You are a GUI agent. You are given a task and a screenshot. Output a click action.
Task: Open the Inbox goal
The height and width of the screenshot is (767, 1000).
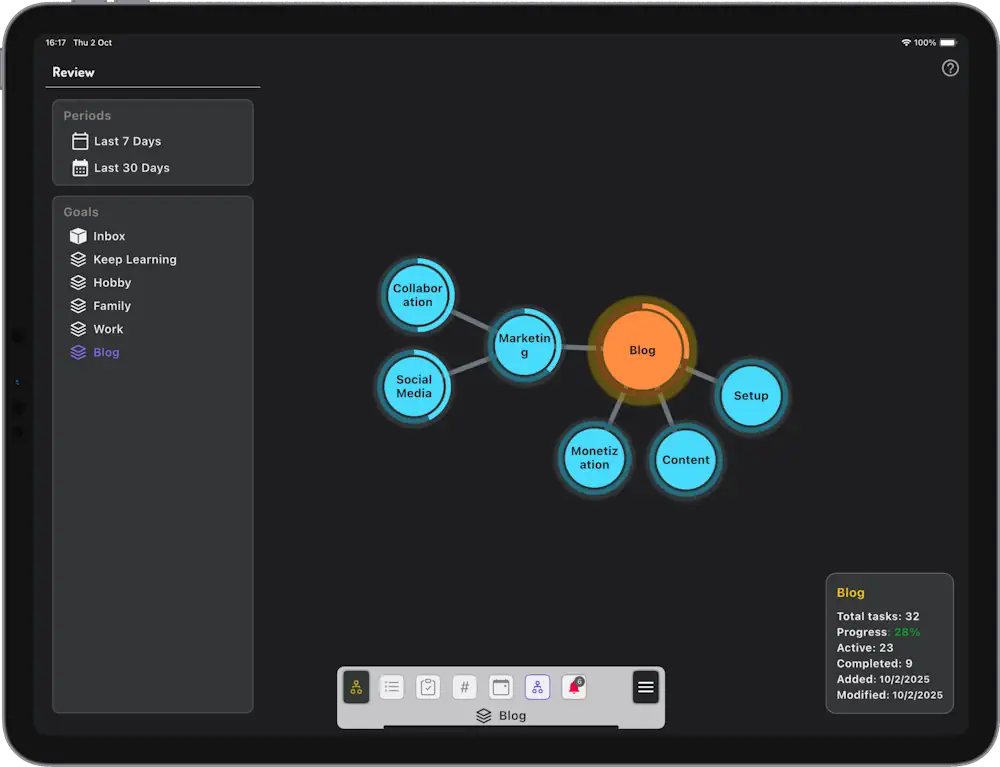click(x=109, y=237)
